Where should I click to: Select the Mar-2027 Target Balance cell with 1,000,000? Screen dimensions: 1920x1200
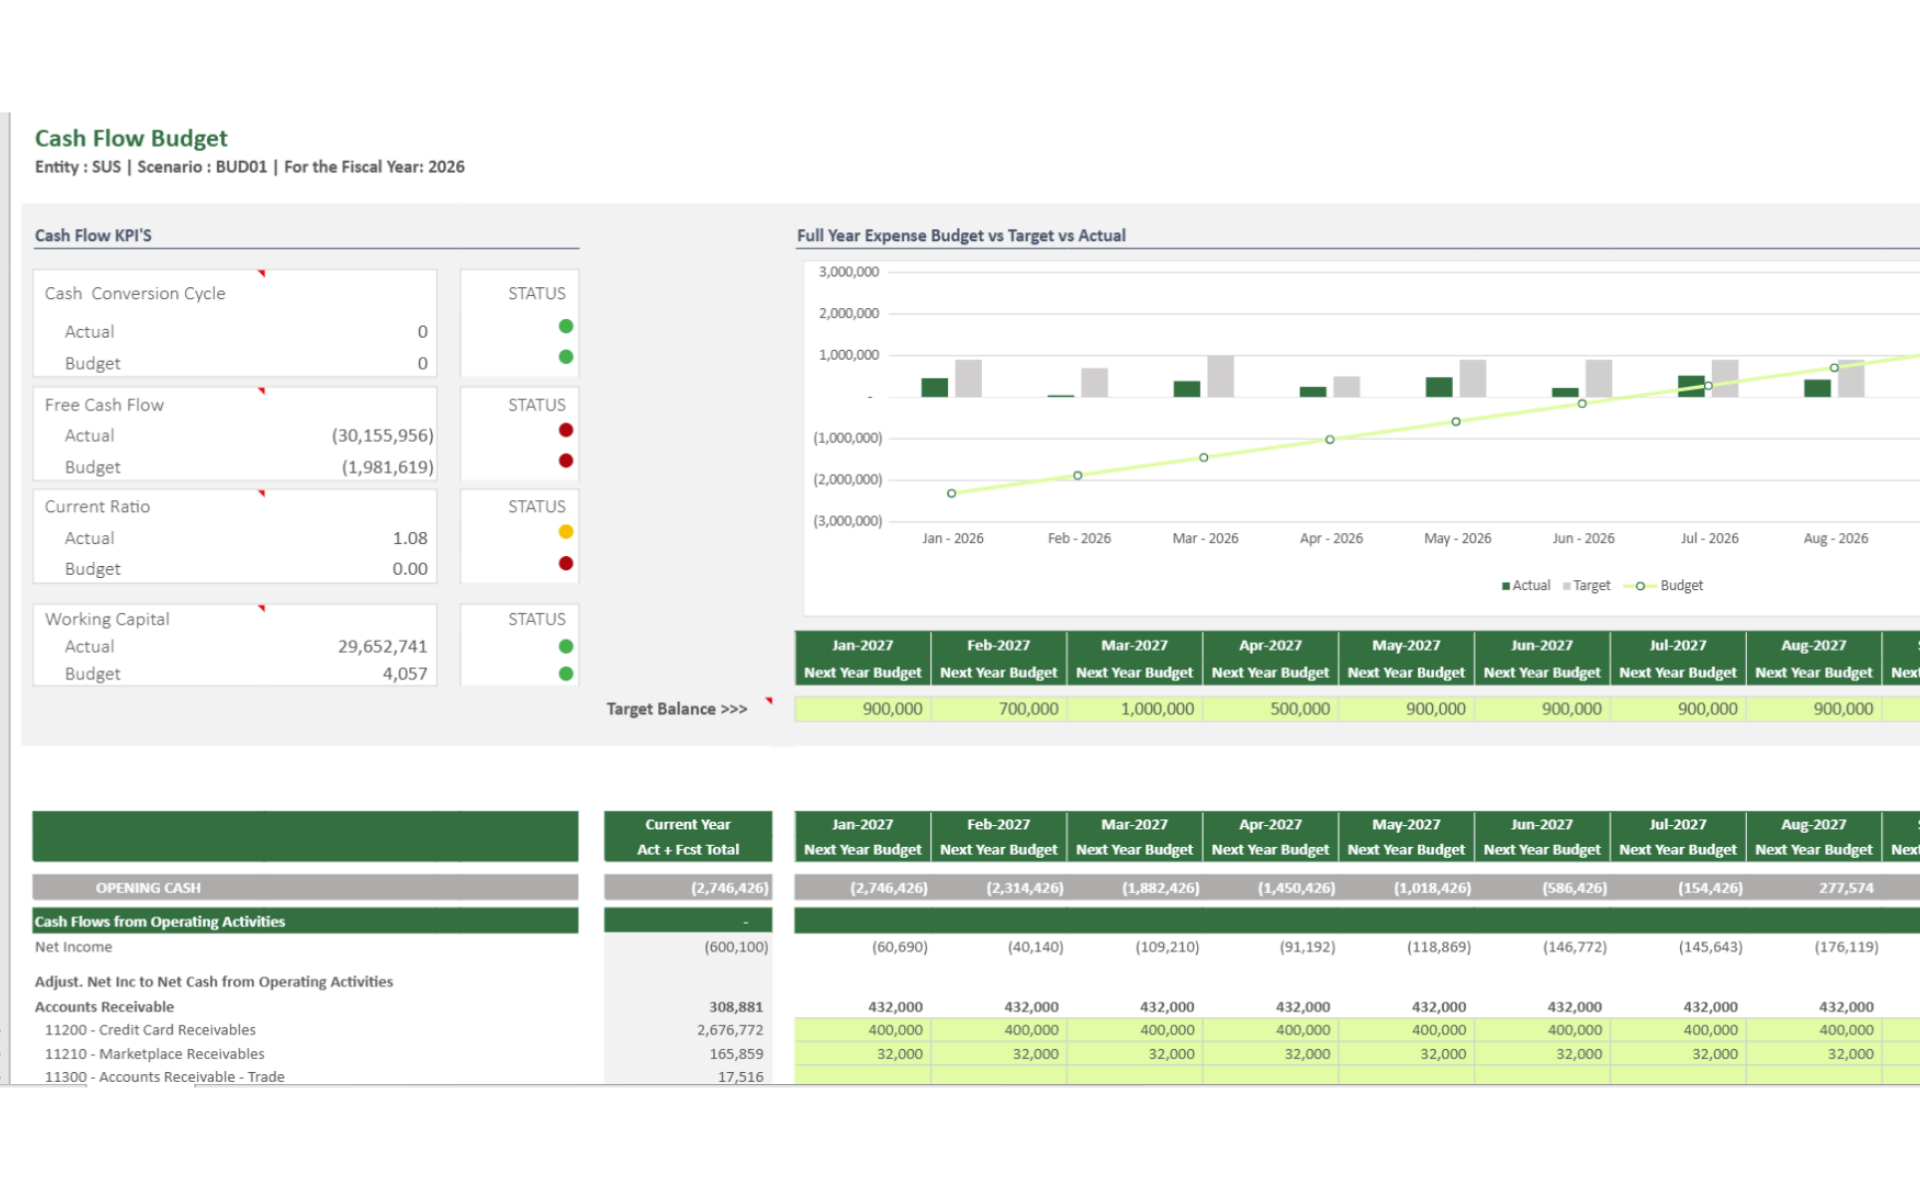click(x=1134, y=709)
